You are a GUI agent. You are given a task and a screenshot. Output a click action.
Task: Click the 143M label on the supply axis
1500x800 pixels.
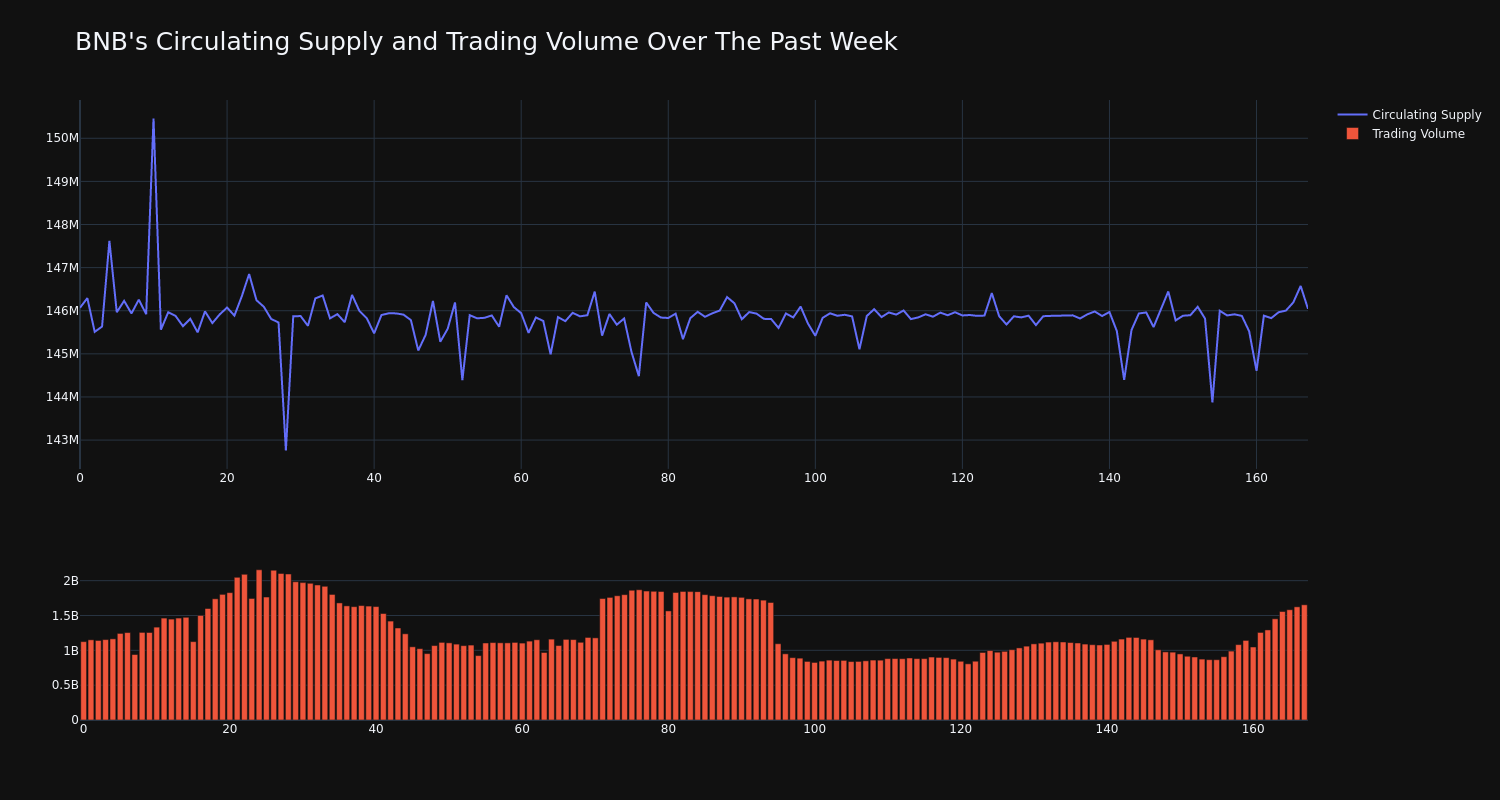pyautogui.click(x=62, y=440)
